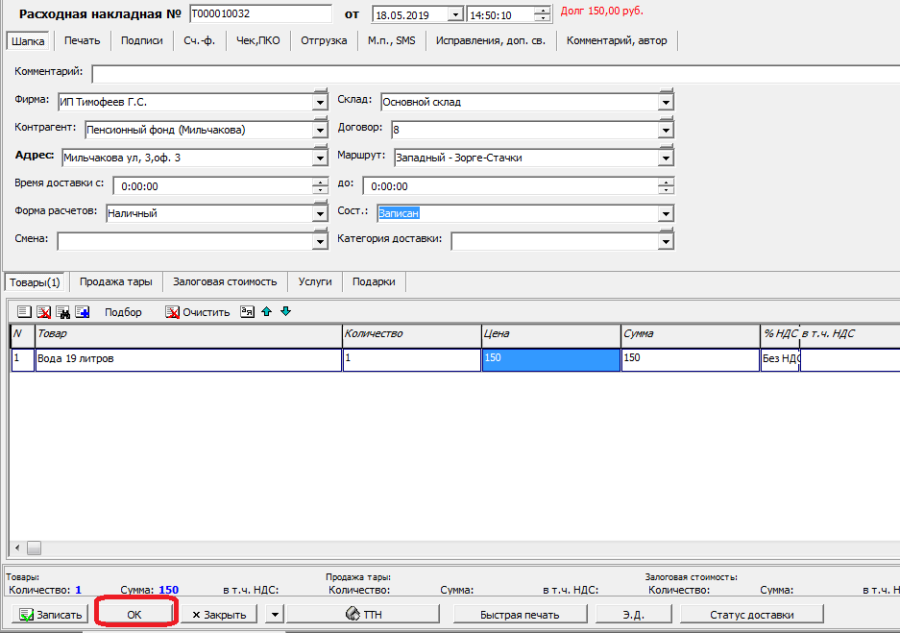The width and height of the screenshot is (900, 633).
Task: Click the OK button
Action: tap(135, 614)
